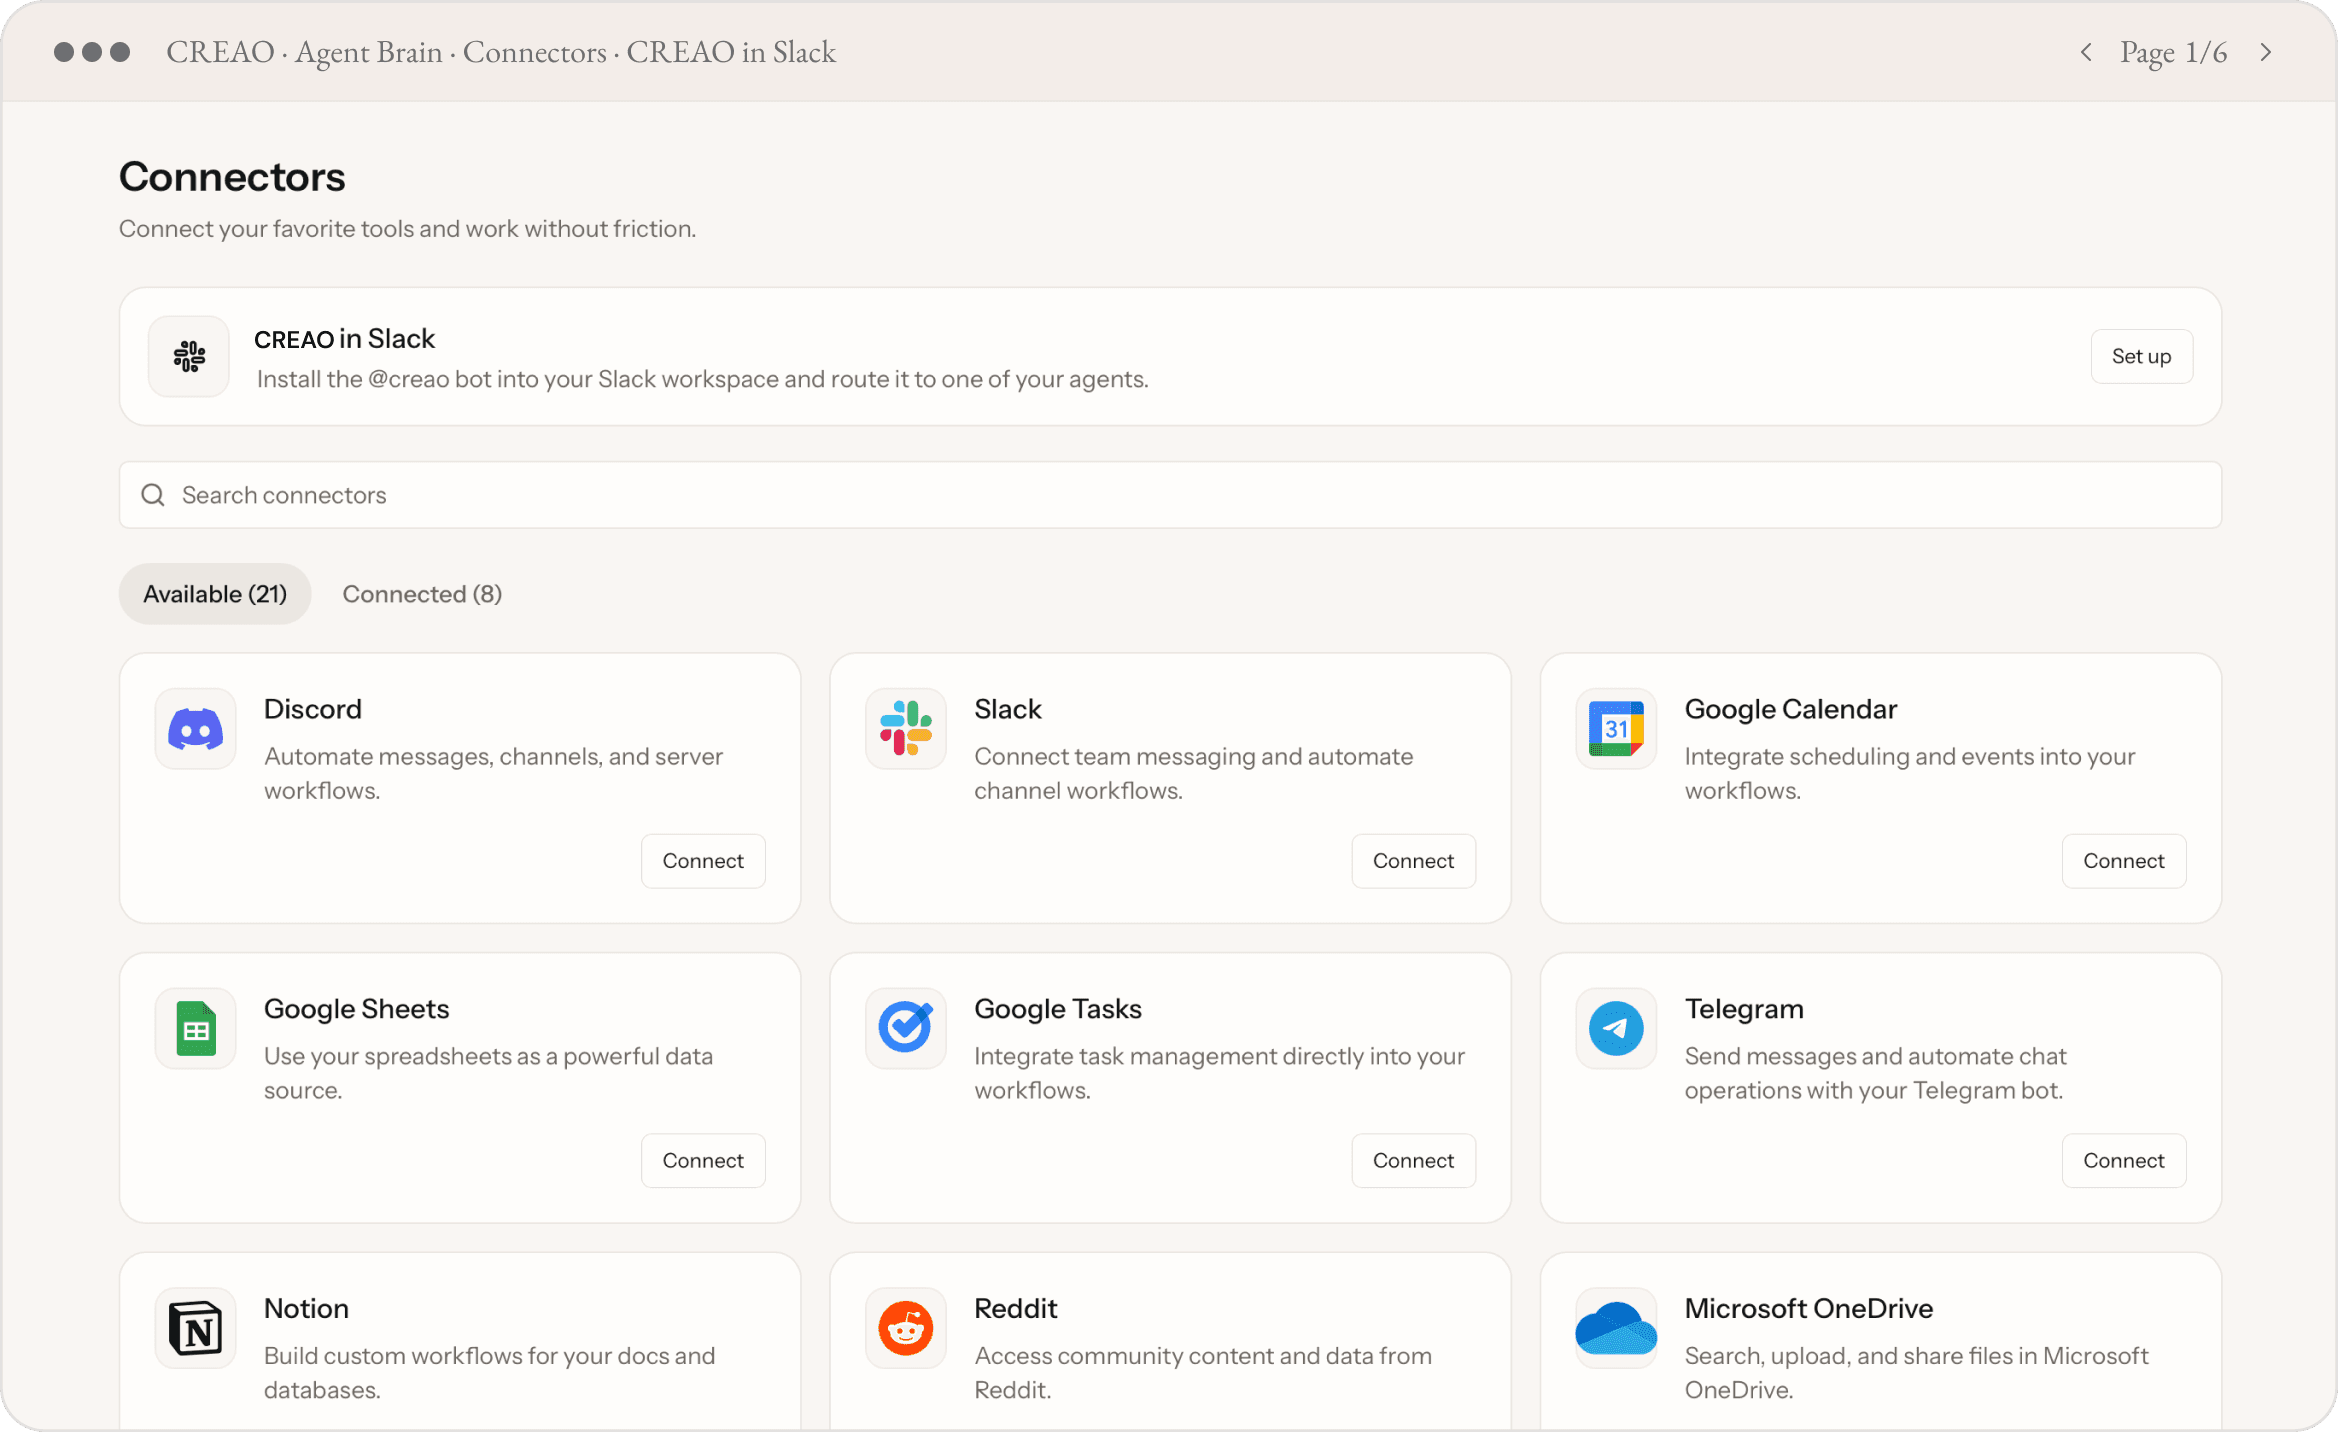Click the CREAO in Slack icon
This screenshot has height=1432, width=2338.
coord(189,356)
